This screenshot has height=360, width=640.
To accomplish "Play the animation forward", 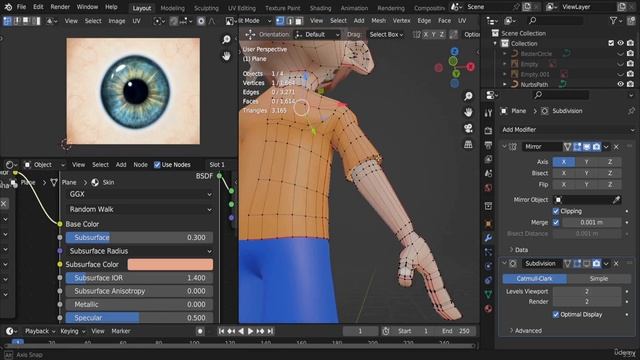I will click(x=251, y=331).
